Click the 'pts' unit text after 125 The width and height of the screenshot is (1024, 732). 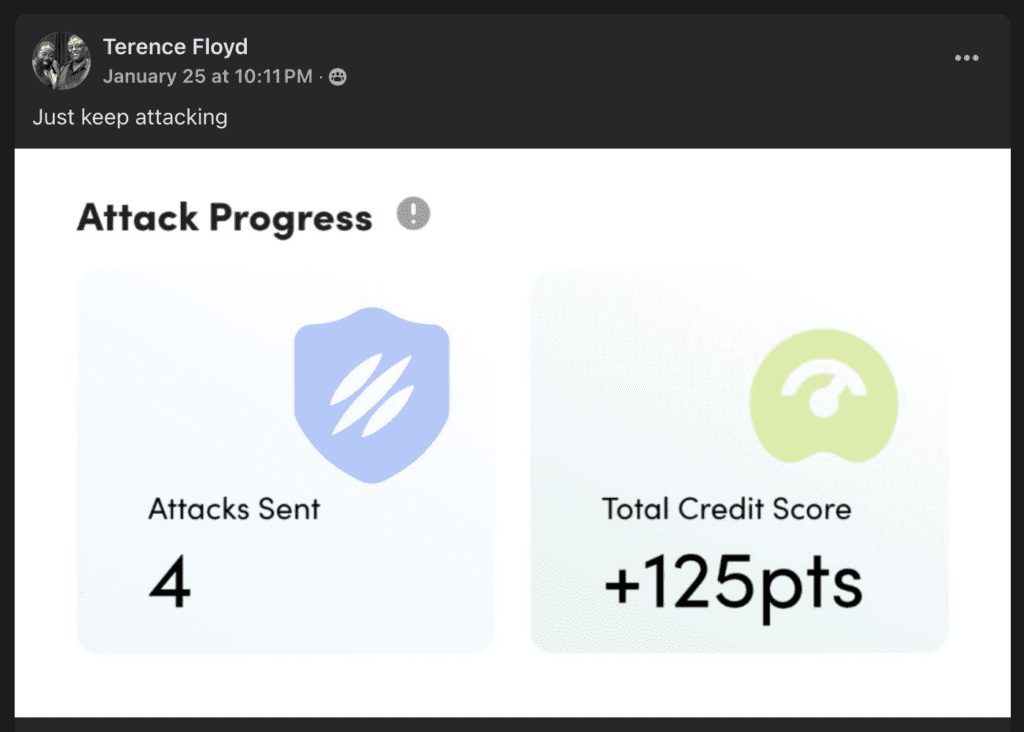(818, 585)
